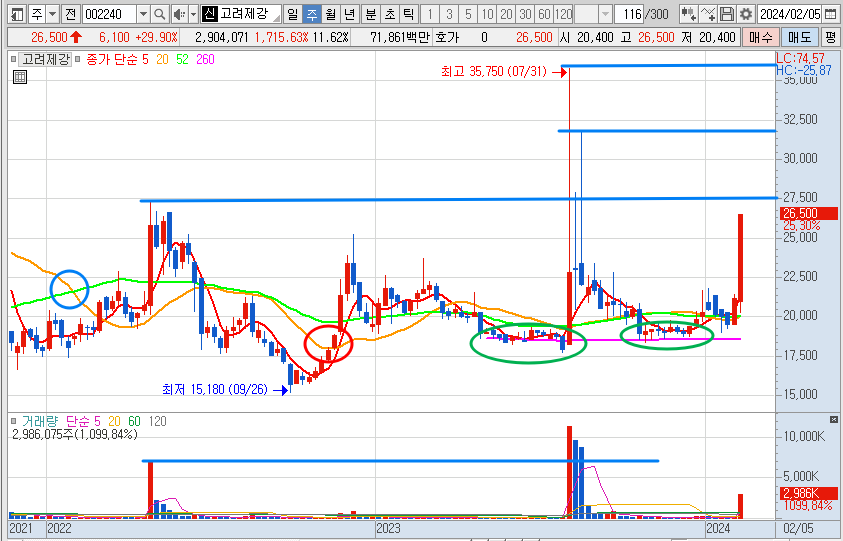
Task: Select the 초 second chart toggle
Action: coord(390,14)
